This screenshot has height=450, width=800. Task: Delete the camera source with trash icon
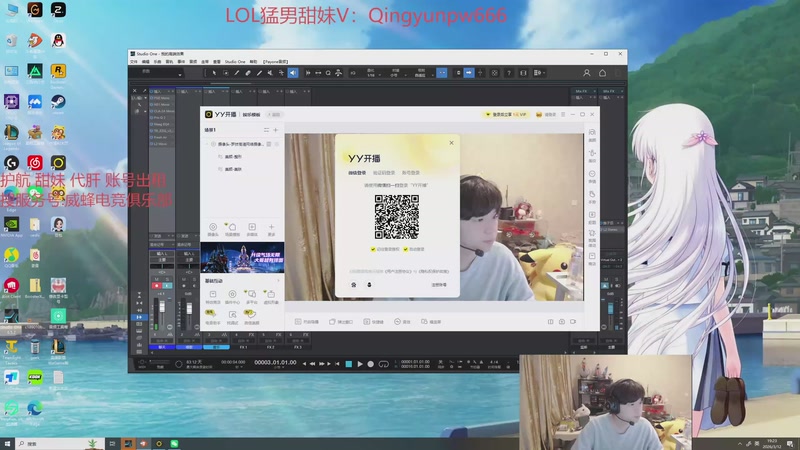pyautogui.click(x=269, y=144)
